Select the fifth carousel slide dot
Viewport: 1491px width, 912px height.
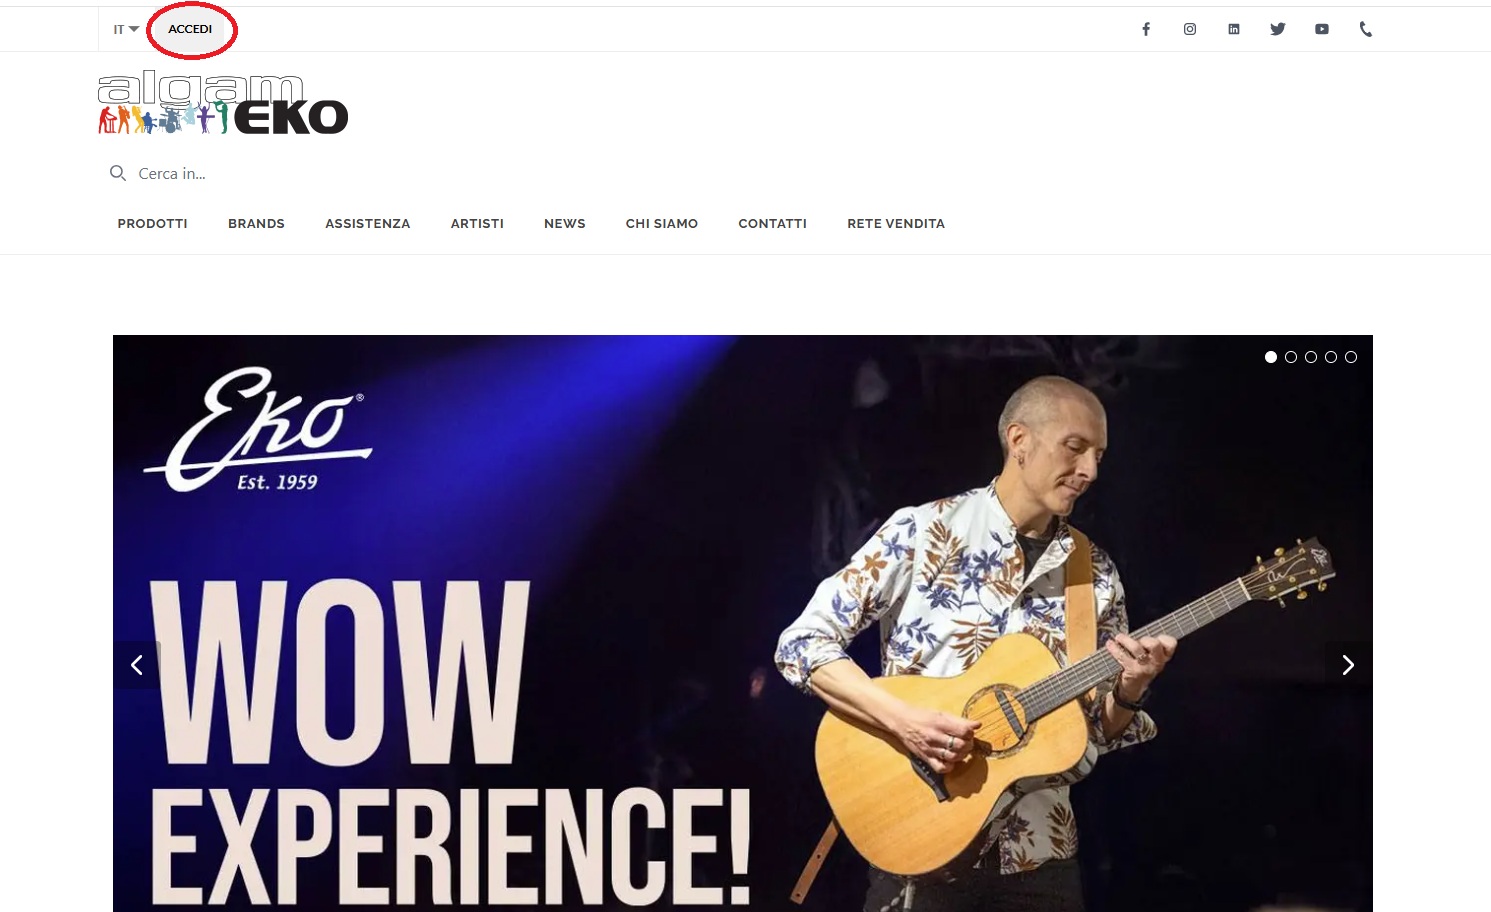[x=1351, y=357]
